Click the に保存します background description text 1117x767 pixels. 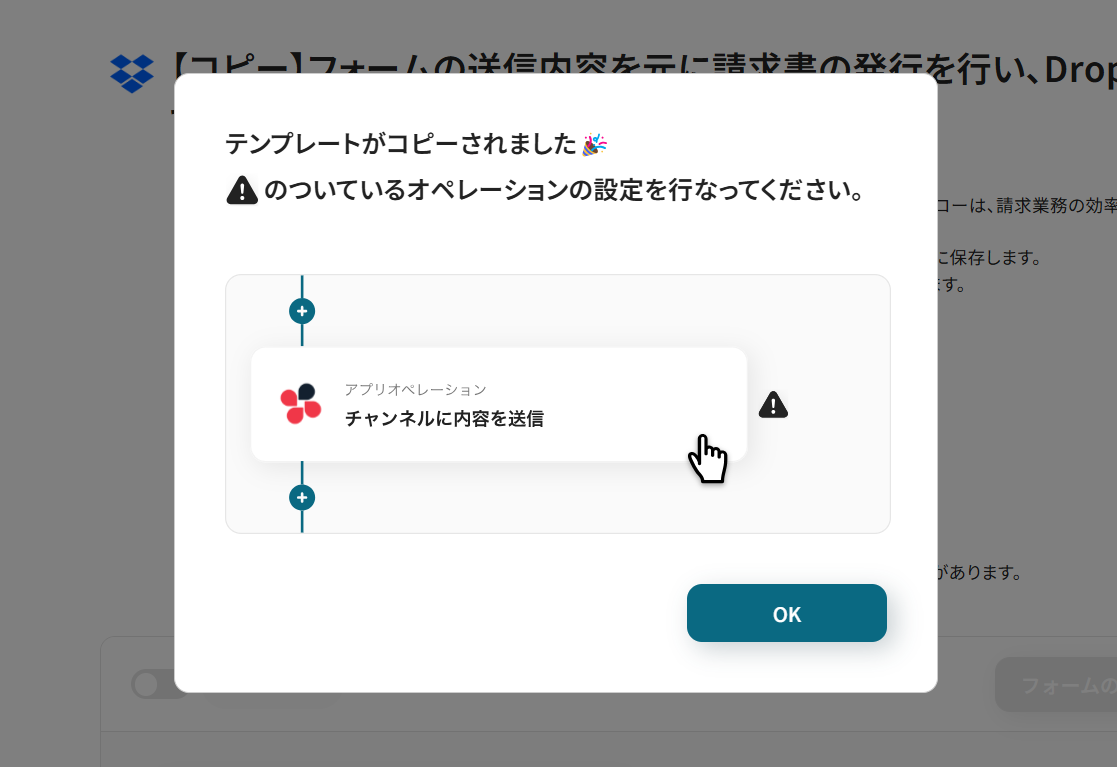990,257
